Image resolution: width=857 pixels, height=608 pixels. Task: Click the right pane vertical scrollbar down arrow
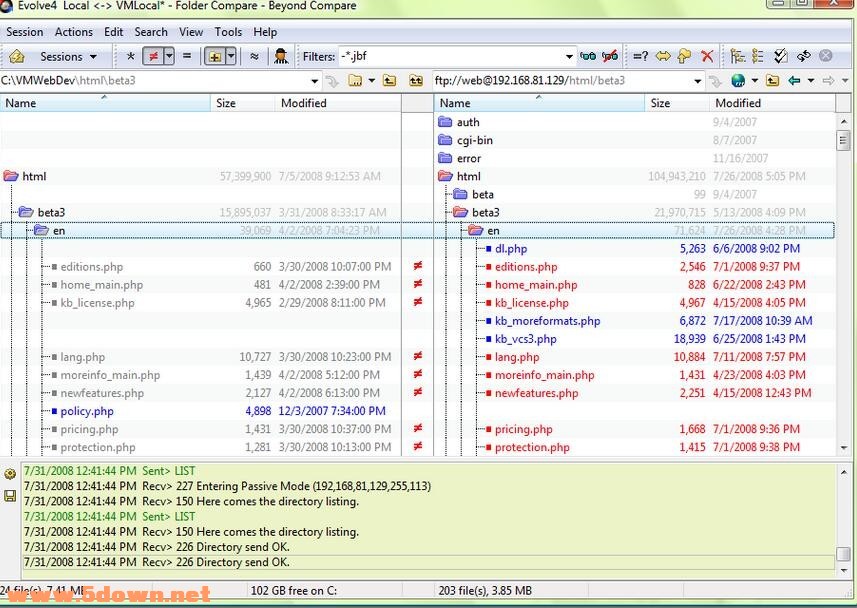[844, 448]
